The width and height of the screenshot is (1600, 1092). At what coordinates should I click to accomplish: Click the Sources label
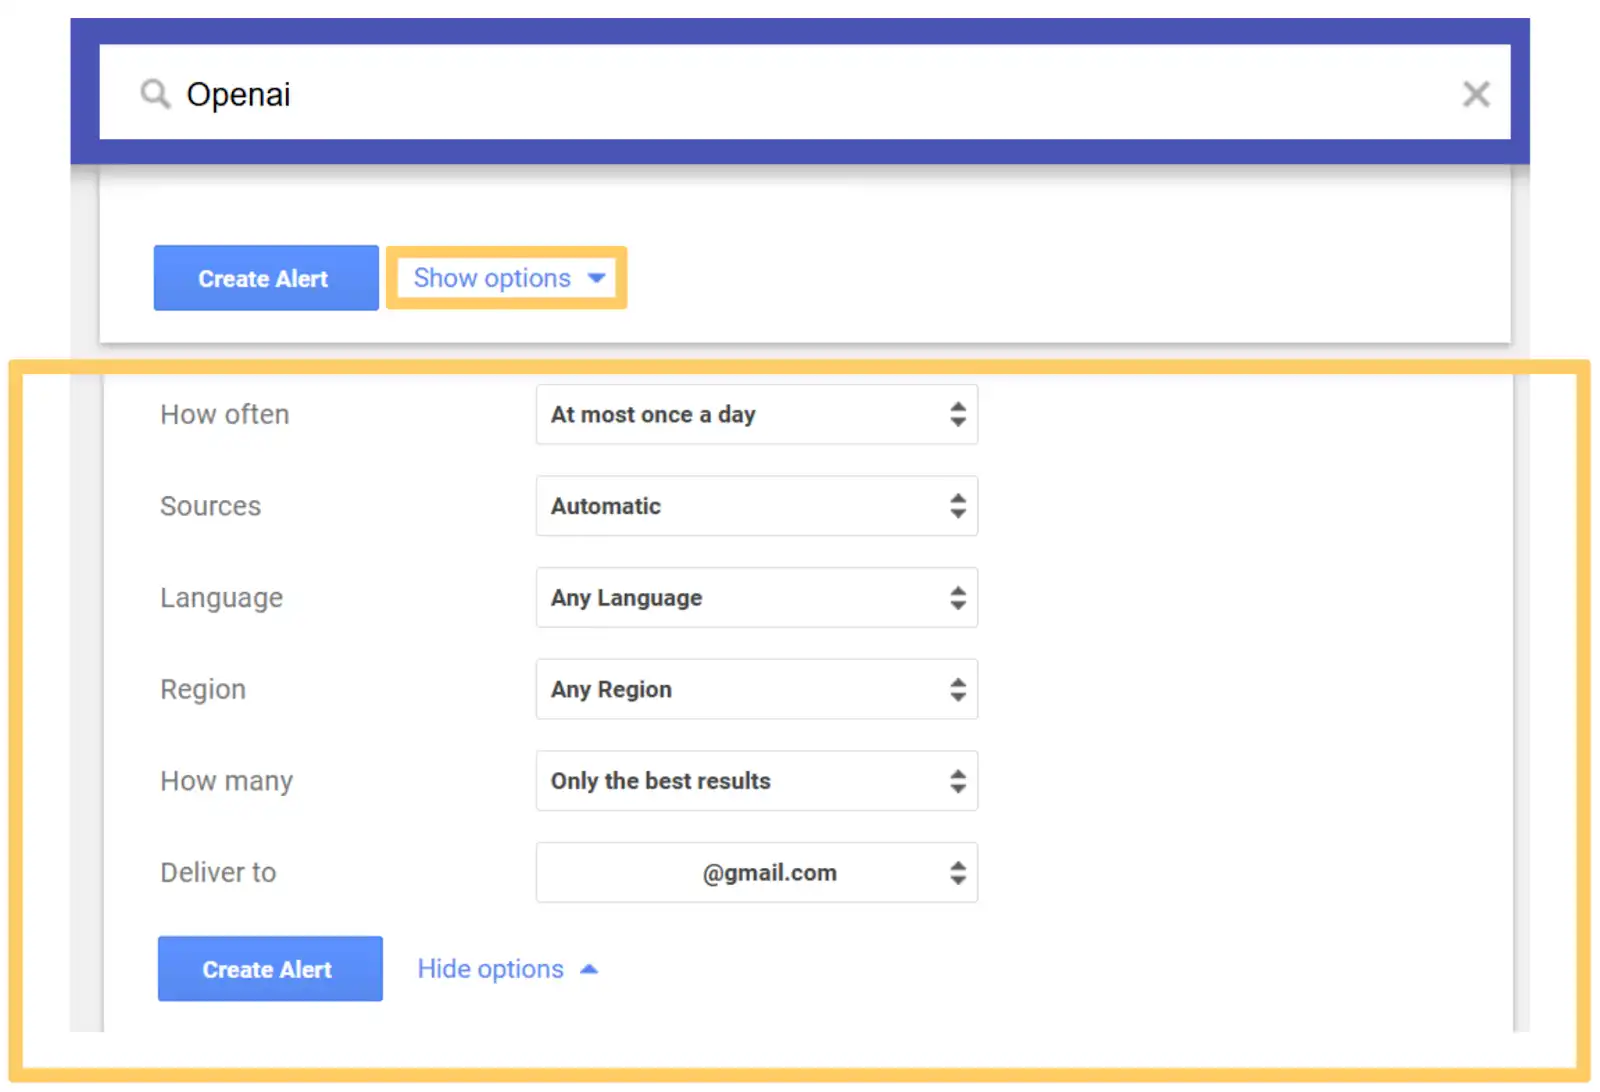(210, 506)
